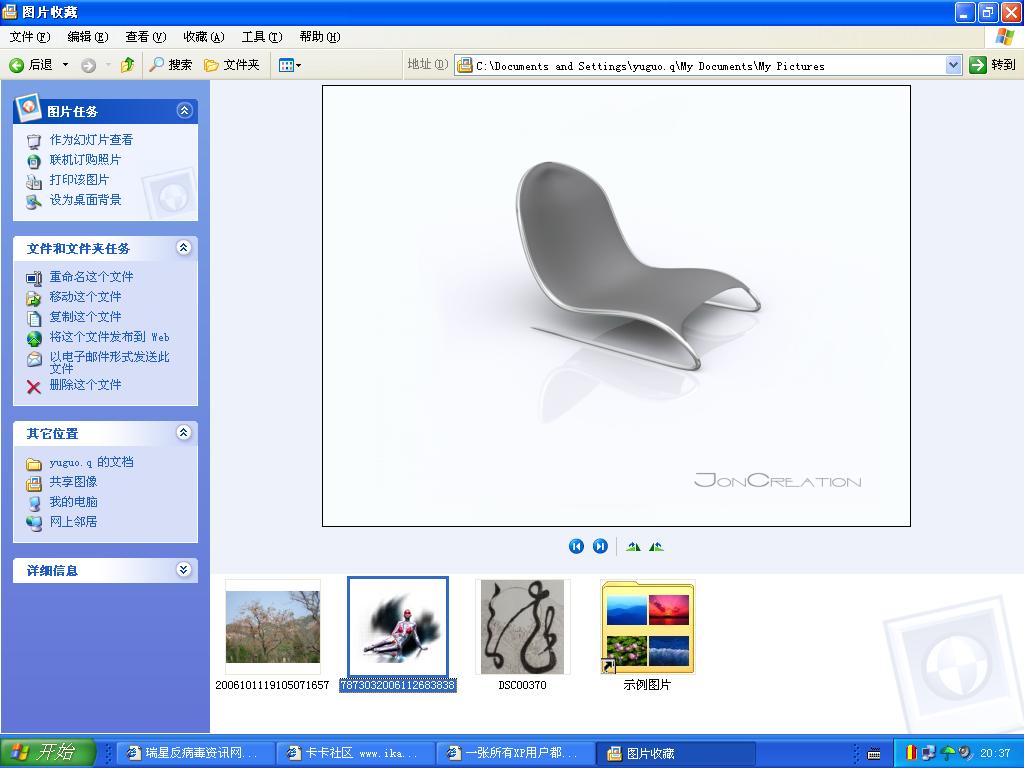1024x768 pixels.
Task: Rotate picture counterclockwise icon
Action: (x=656, y=546)
